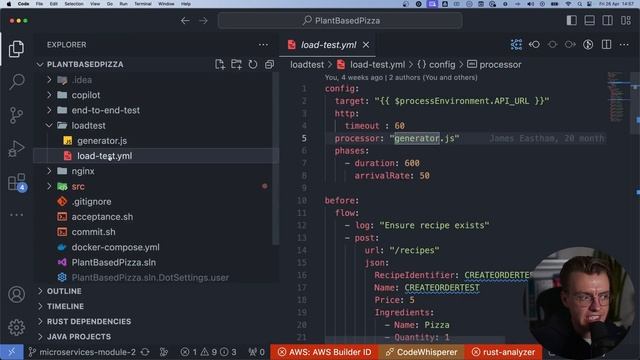Open the Source Control view
The height and width of the screenshot is (360, 640).
[16, 115]
